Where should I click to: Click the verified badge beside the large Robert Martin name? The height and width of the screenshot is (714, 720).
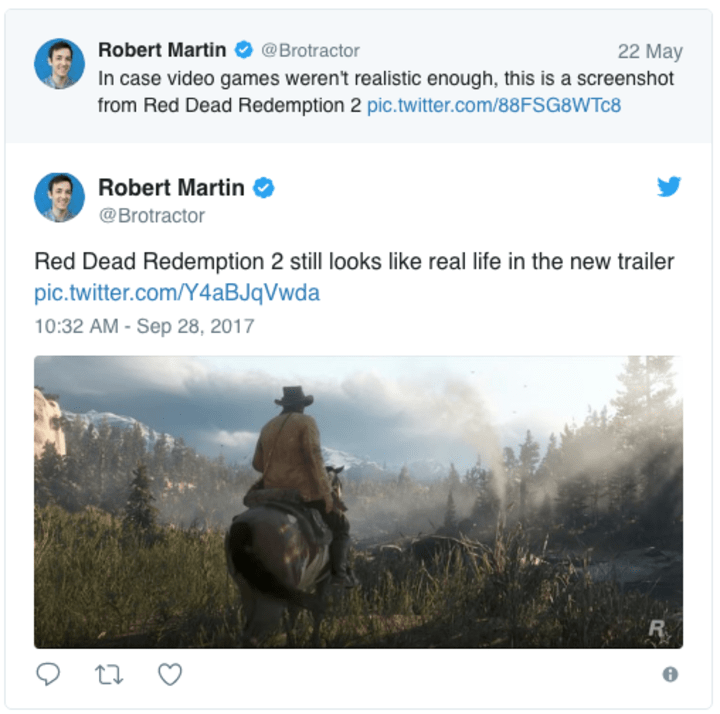[x=264, y=187]
